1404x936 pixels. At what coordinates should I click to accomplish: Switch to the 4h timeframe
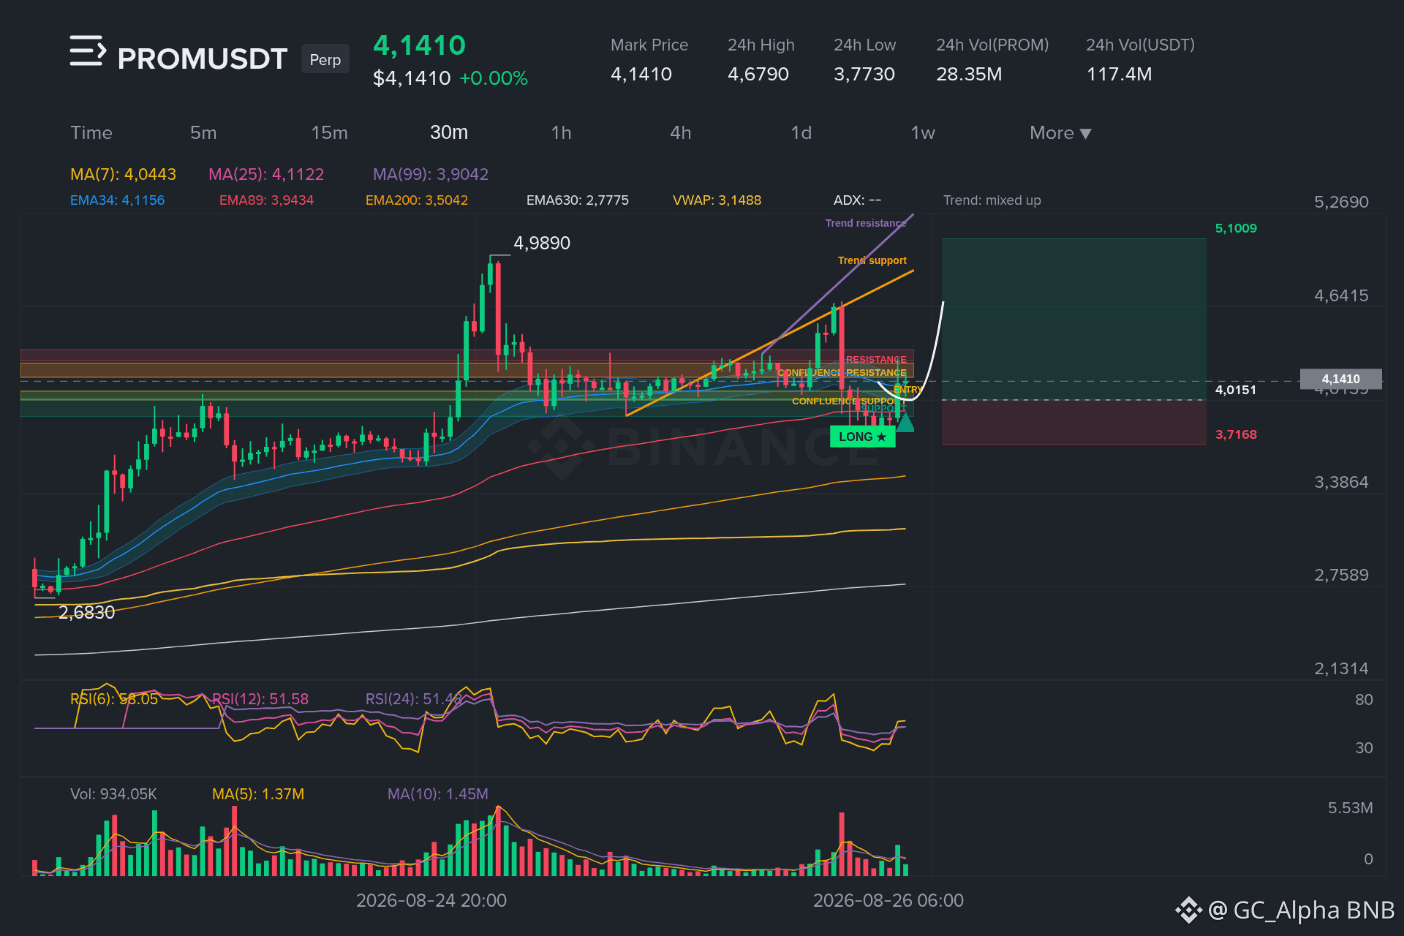point(681,133)
